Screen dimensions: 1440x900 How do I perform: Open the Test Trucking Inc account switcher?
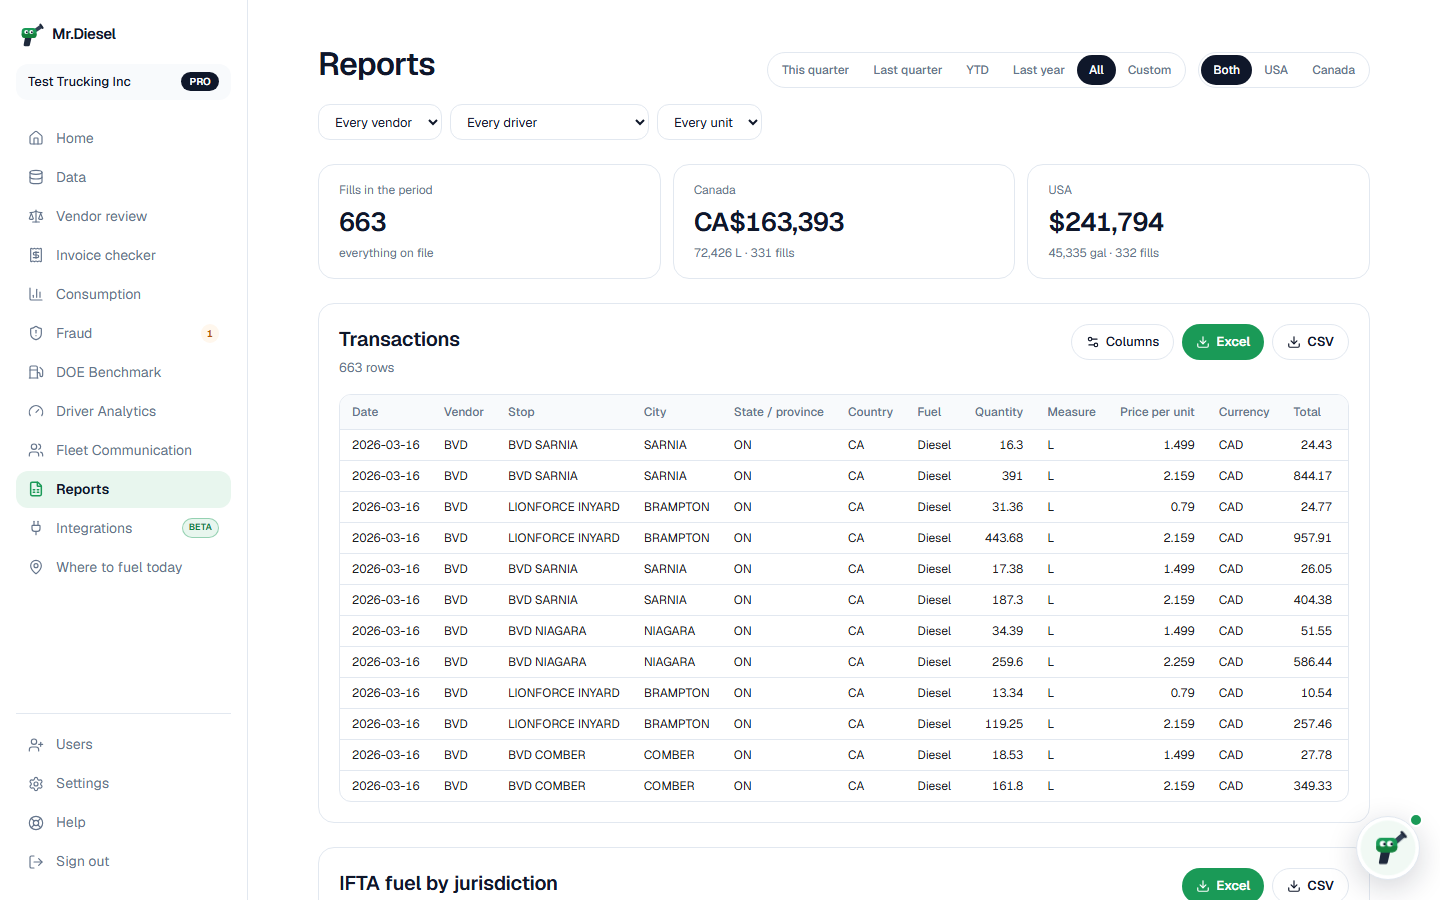(123, 82)
